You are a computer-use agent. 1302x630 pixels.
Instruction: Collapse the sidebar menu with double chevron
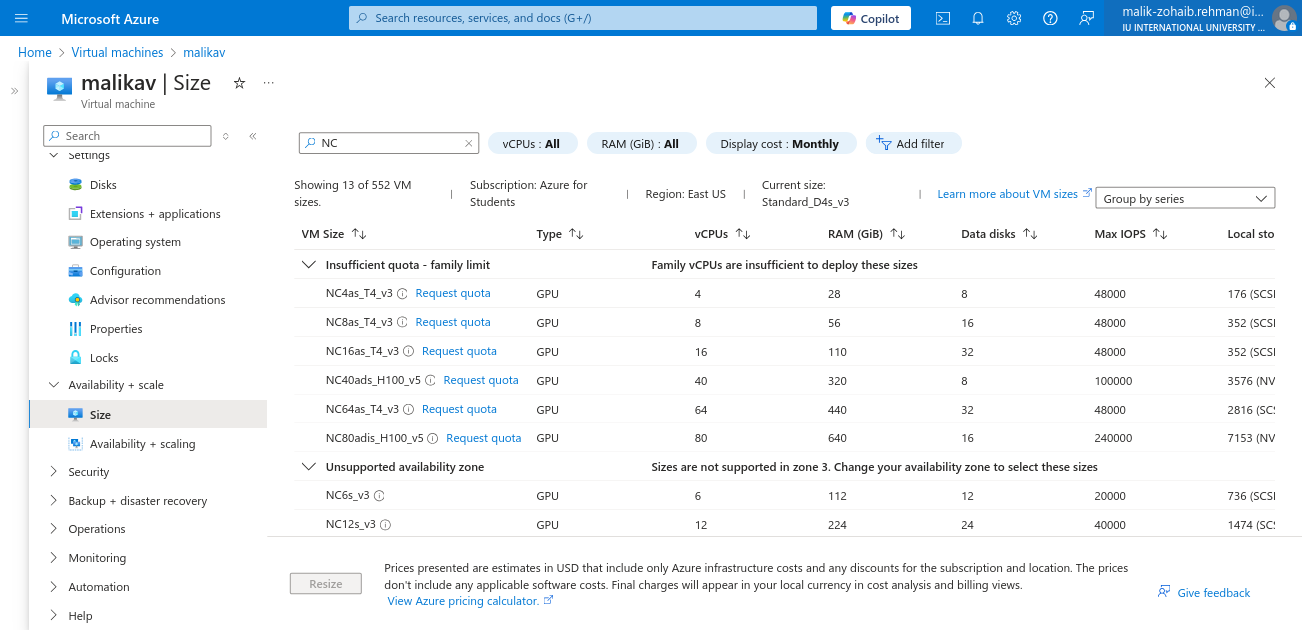tap(253, 136)
